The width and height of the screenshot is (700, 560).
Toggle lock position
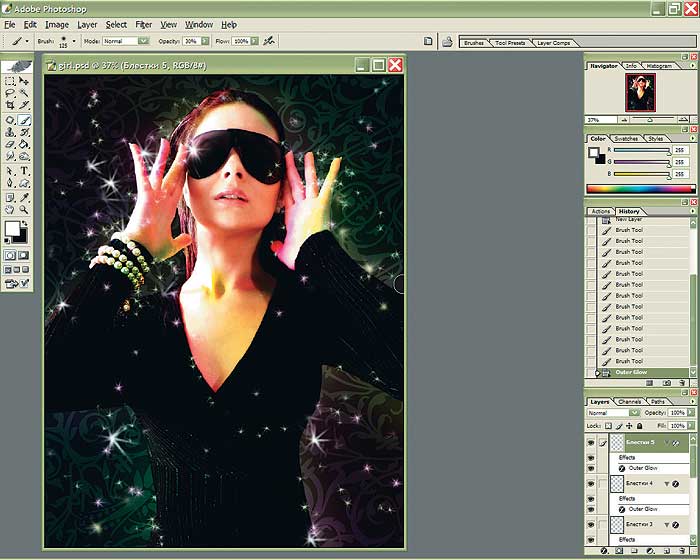(629, 426)
